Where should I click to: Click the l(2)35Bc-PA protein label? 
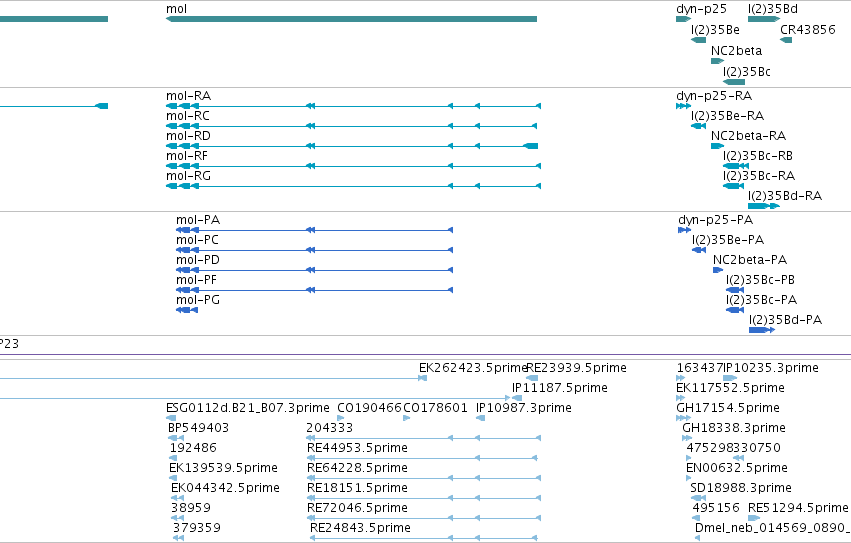click(761, 301)
